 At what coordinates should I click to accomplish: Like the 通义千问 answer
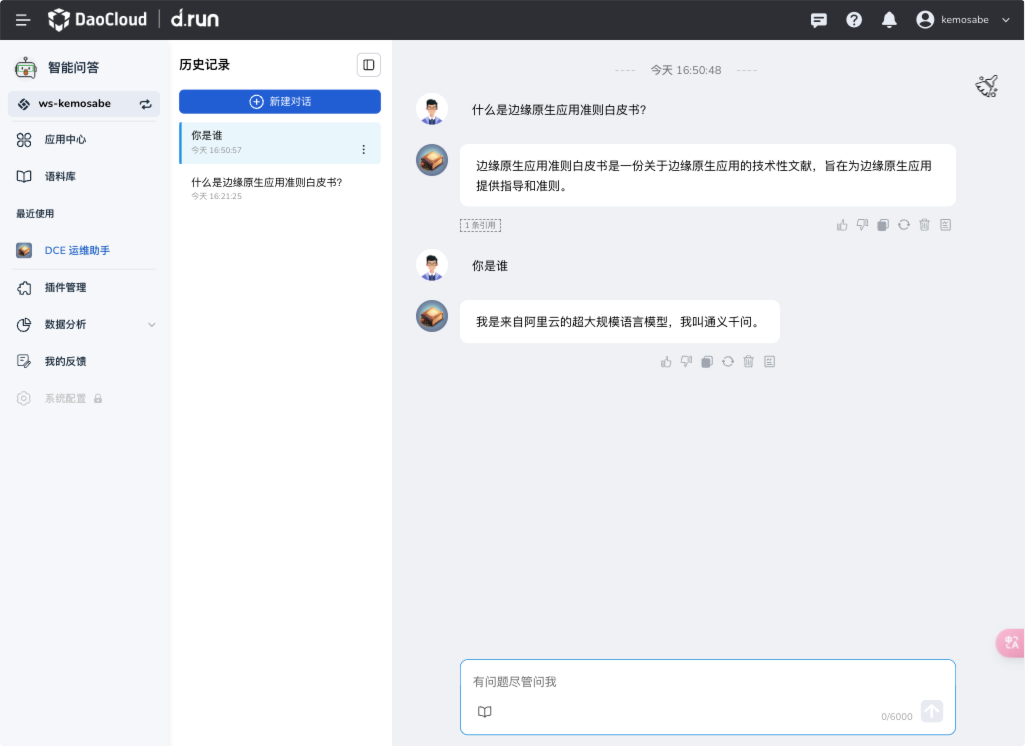666,362
